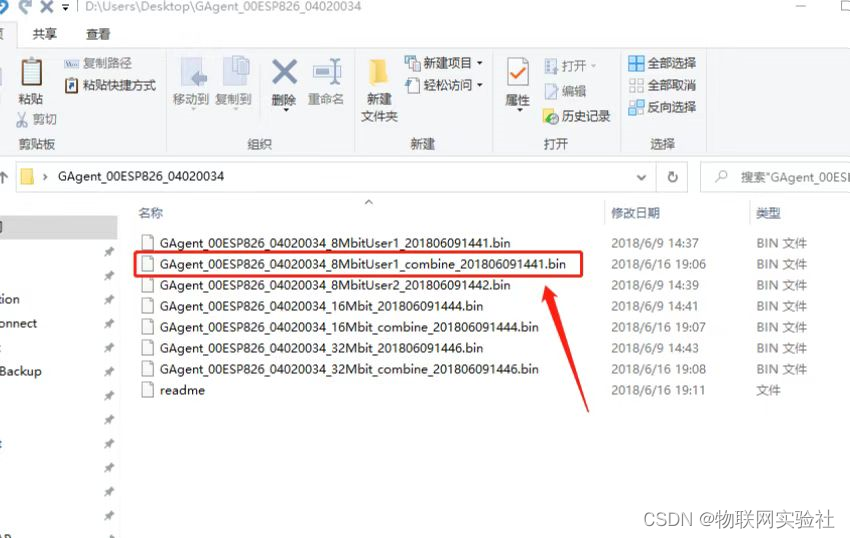Click Select all (全部选择)

(x=662, y=63)
